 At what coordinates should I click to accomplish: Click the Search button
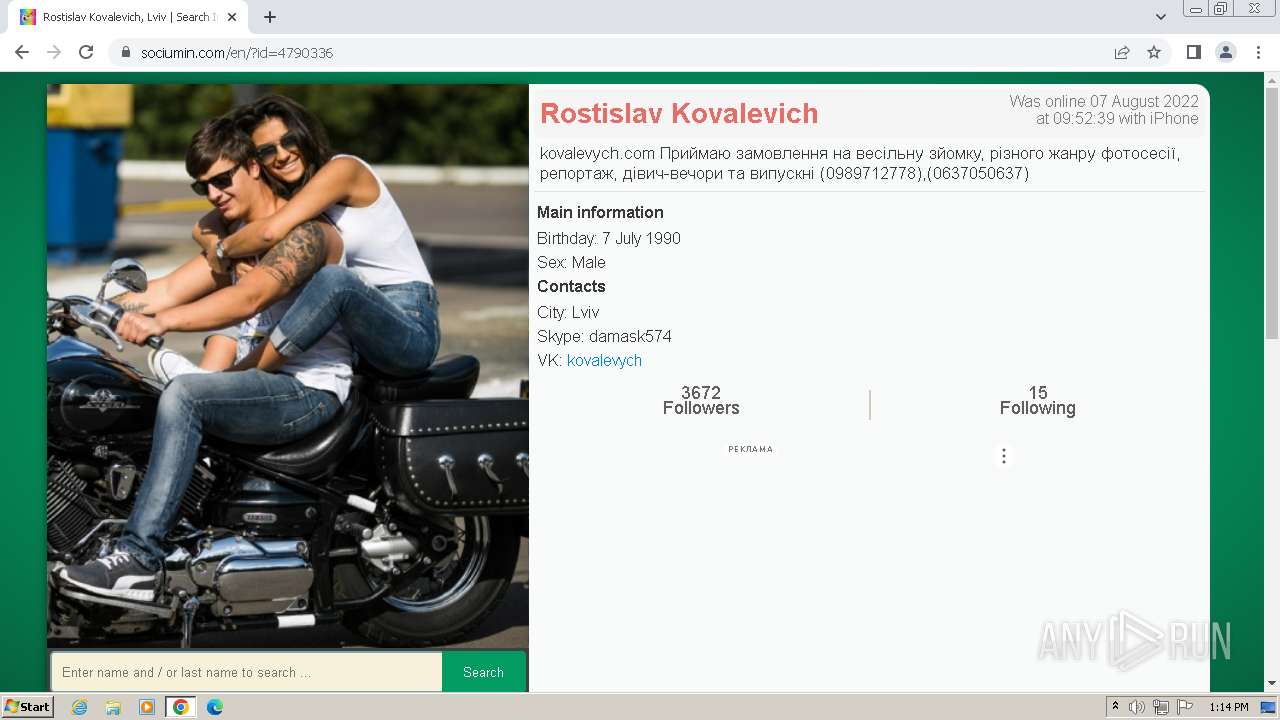pos(483,672)
